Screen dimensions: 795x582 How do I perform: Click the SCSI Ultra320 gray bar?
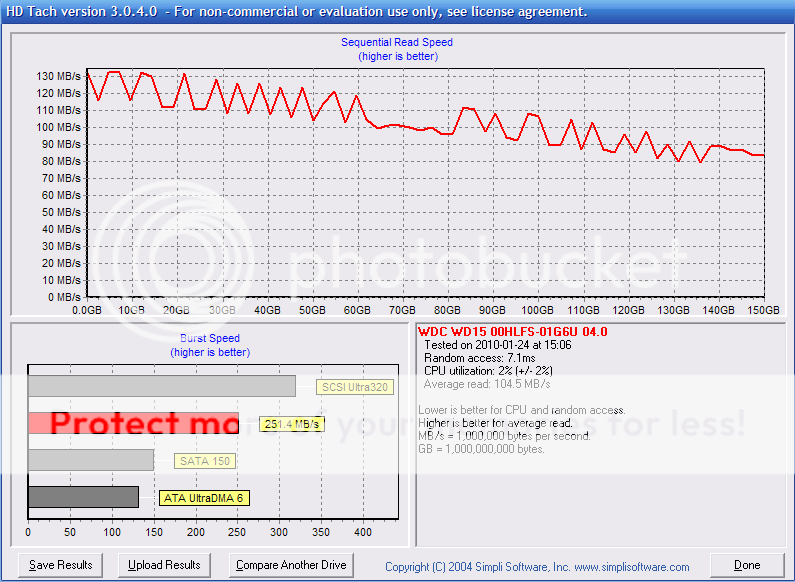162,386
